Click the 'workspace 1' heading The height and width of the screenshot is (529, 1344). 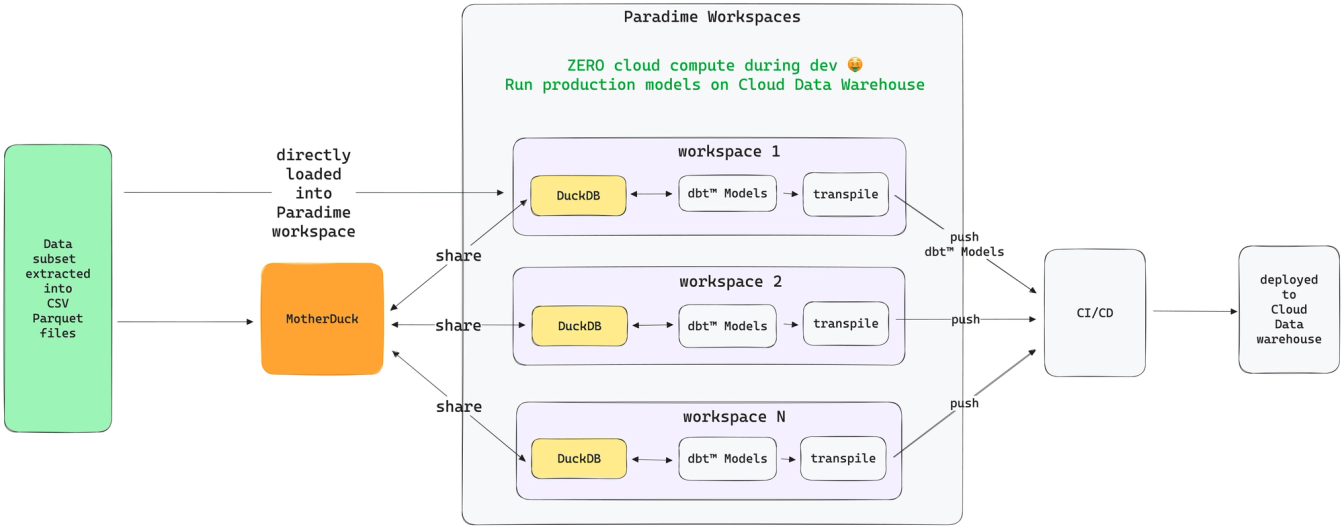coord(729,152)
